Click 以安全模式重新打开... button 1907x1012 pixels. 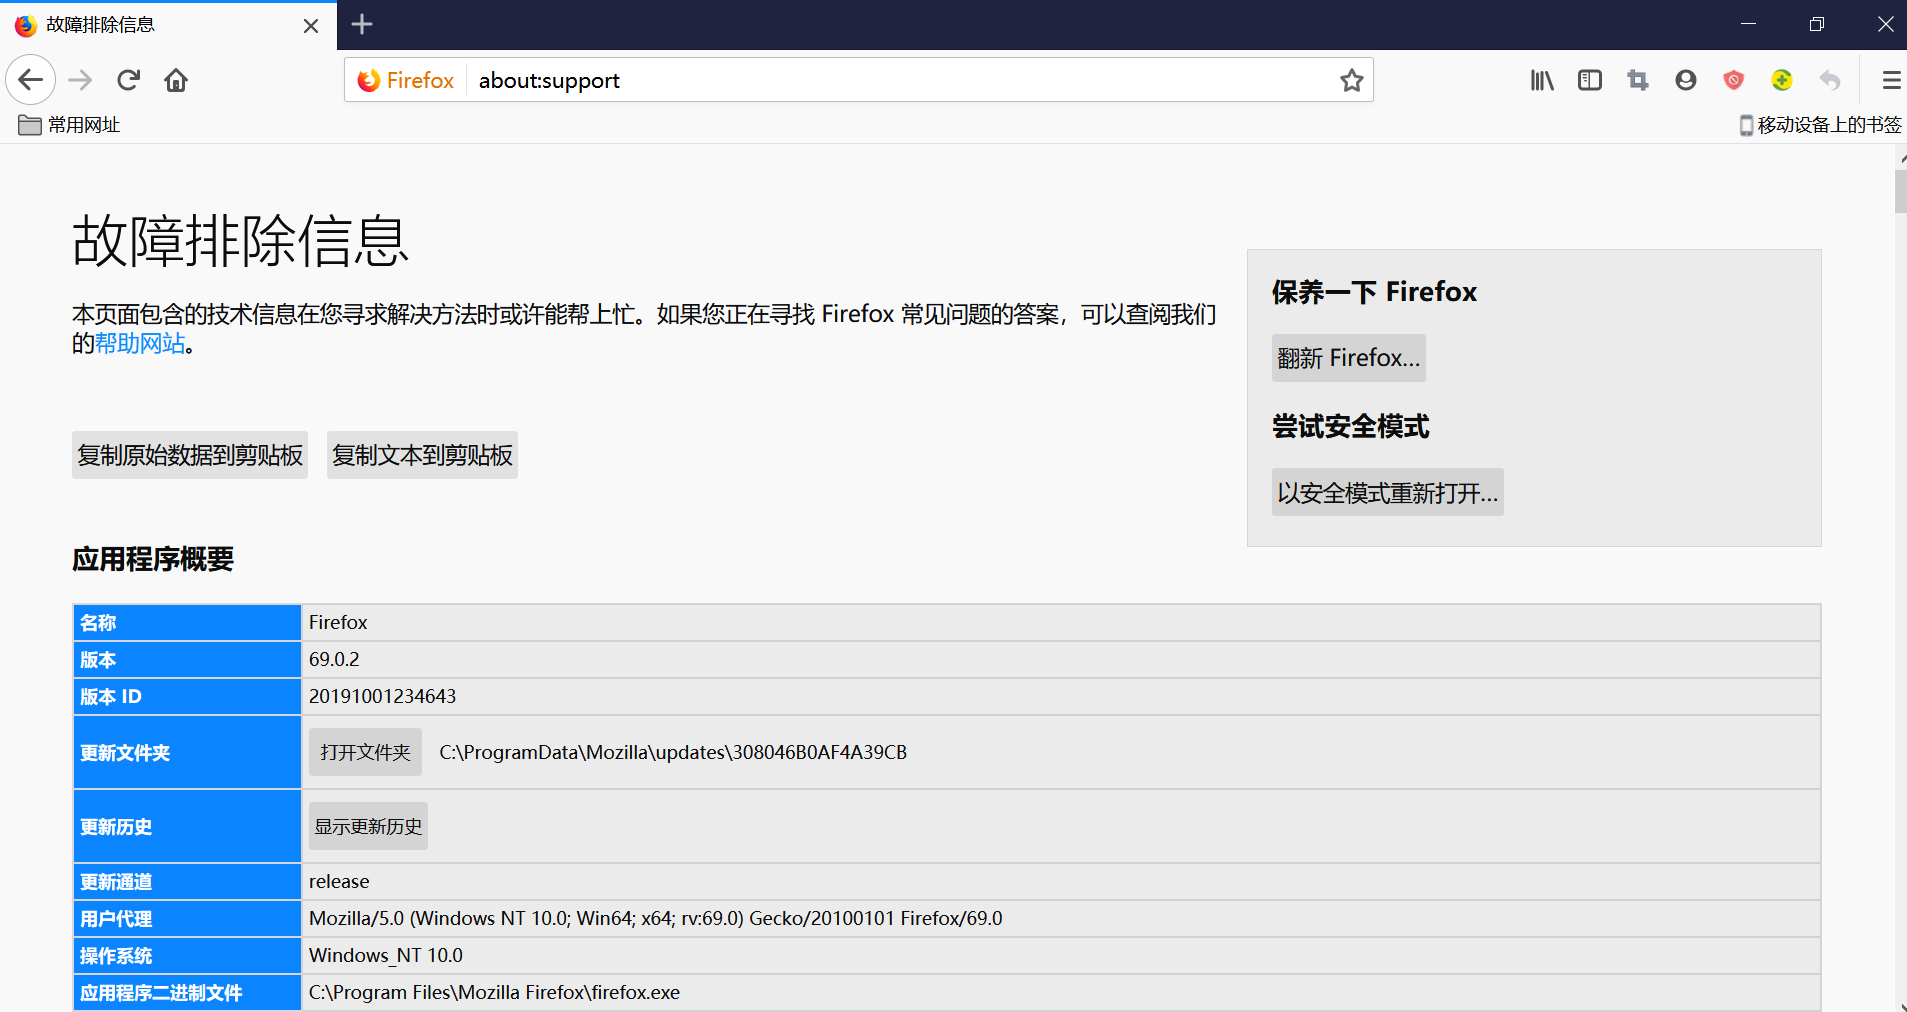tap(1387, 492)
